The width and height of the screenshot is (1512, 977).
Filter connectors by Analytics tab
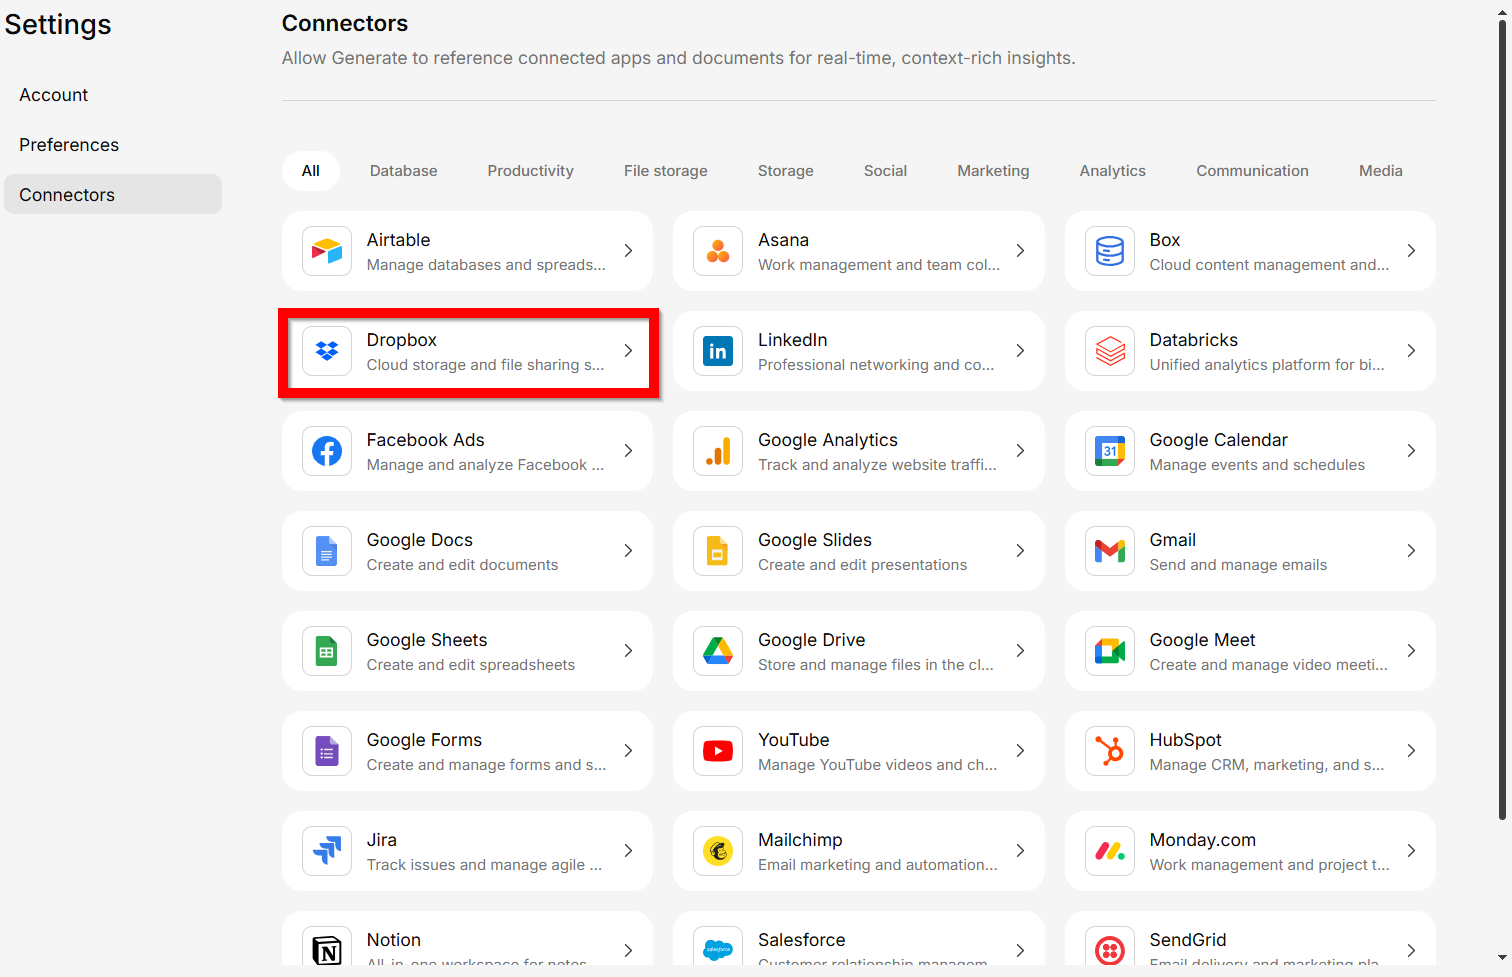pos(1112,171)
